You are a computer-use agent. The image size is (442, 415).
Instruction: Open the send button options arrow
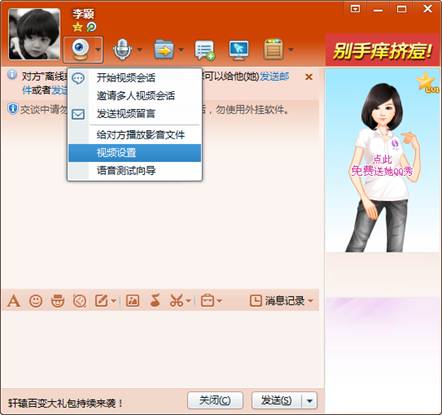[310, 401]
